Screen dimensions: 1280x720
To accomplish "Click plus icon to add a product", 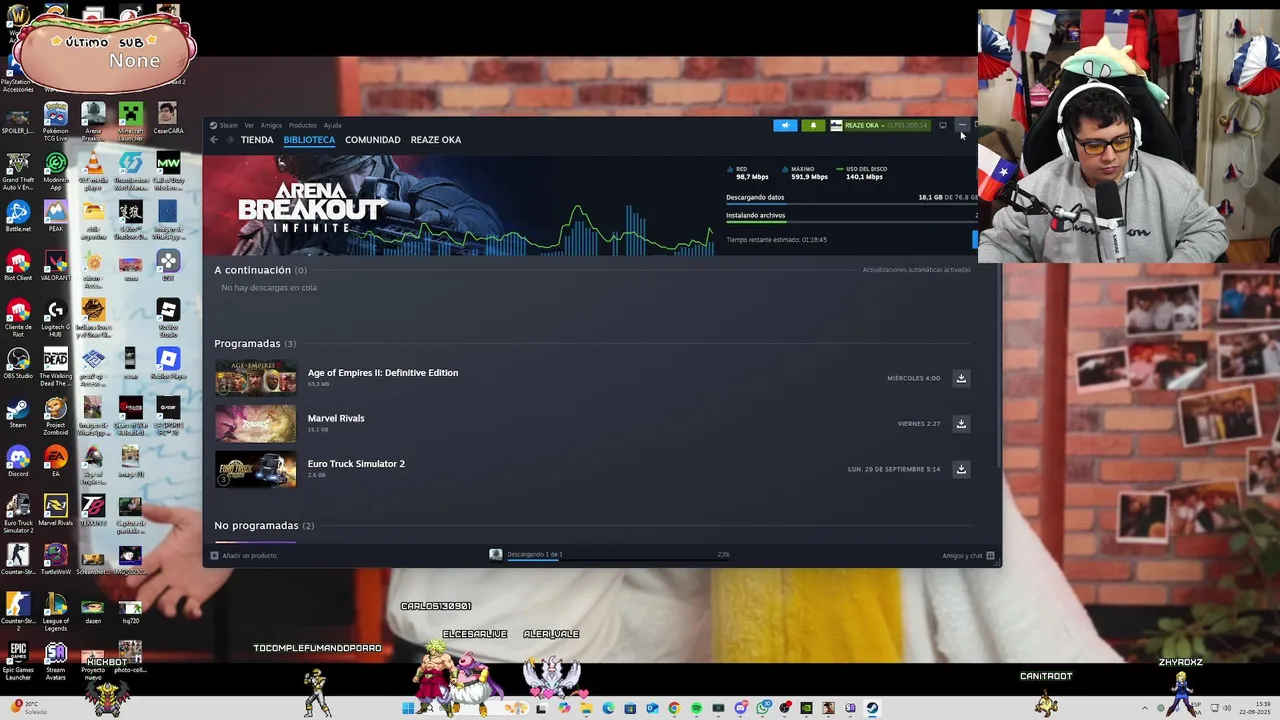I will click(x=215, y=556).
